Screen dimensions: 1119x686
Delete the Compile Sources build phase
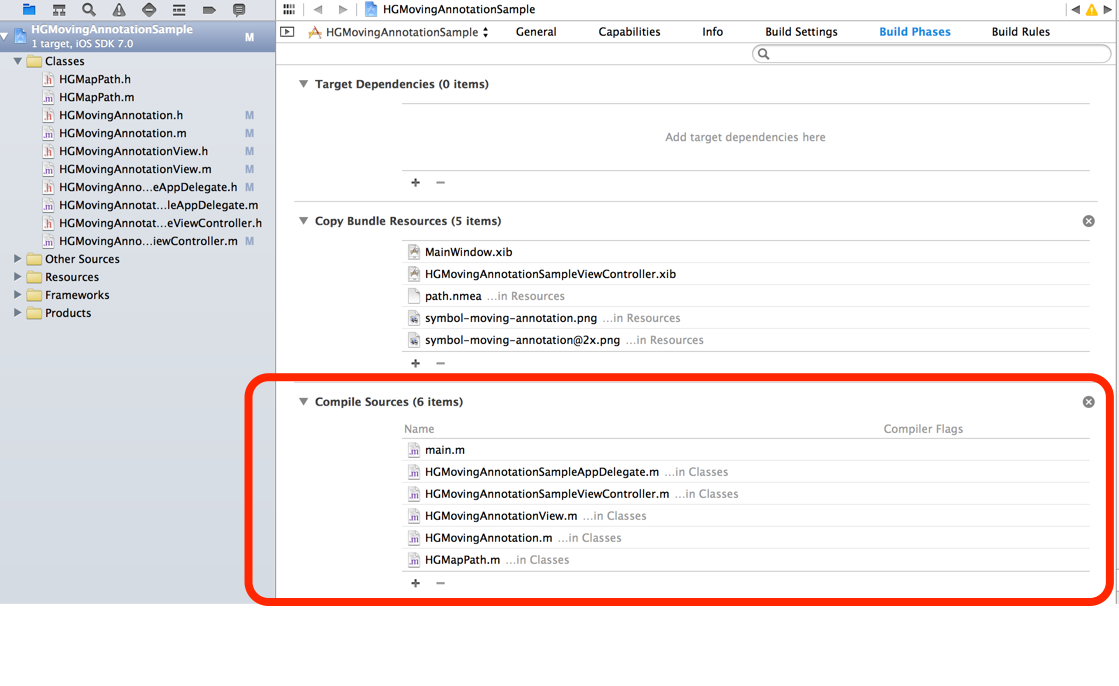(1088, 402)
